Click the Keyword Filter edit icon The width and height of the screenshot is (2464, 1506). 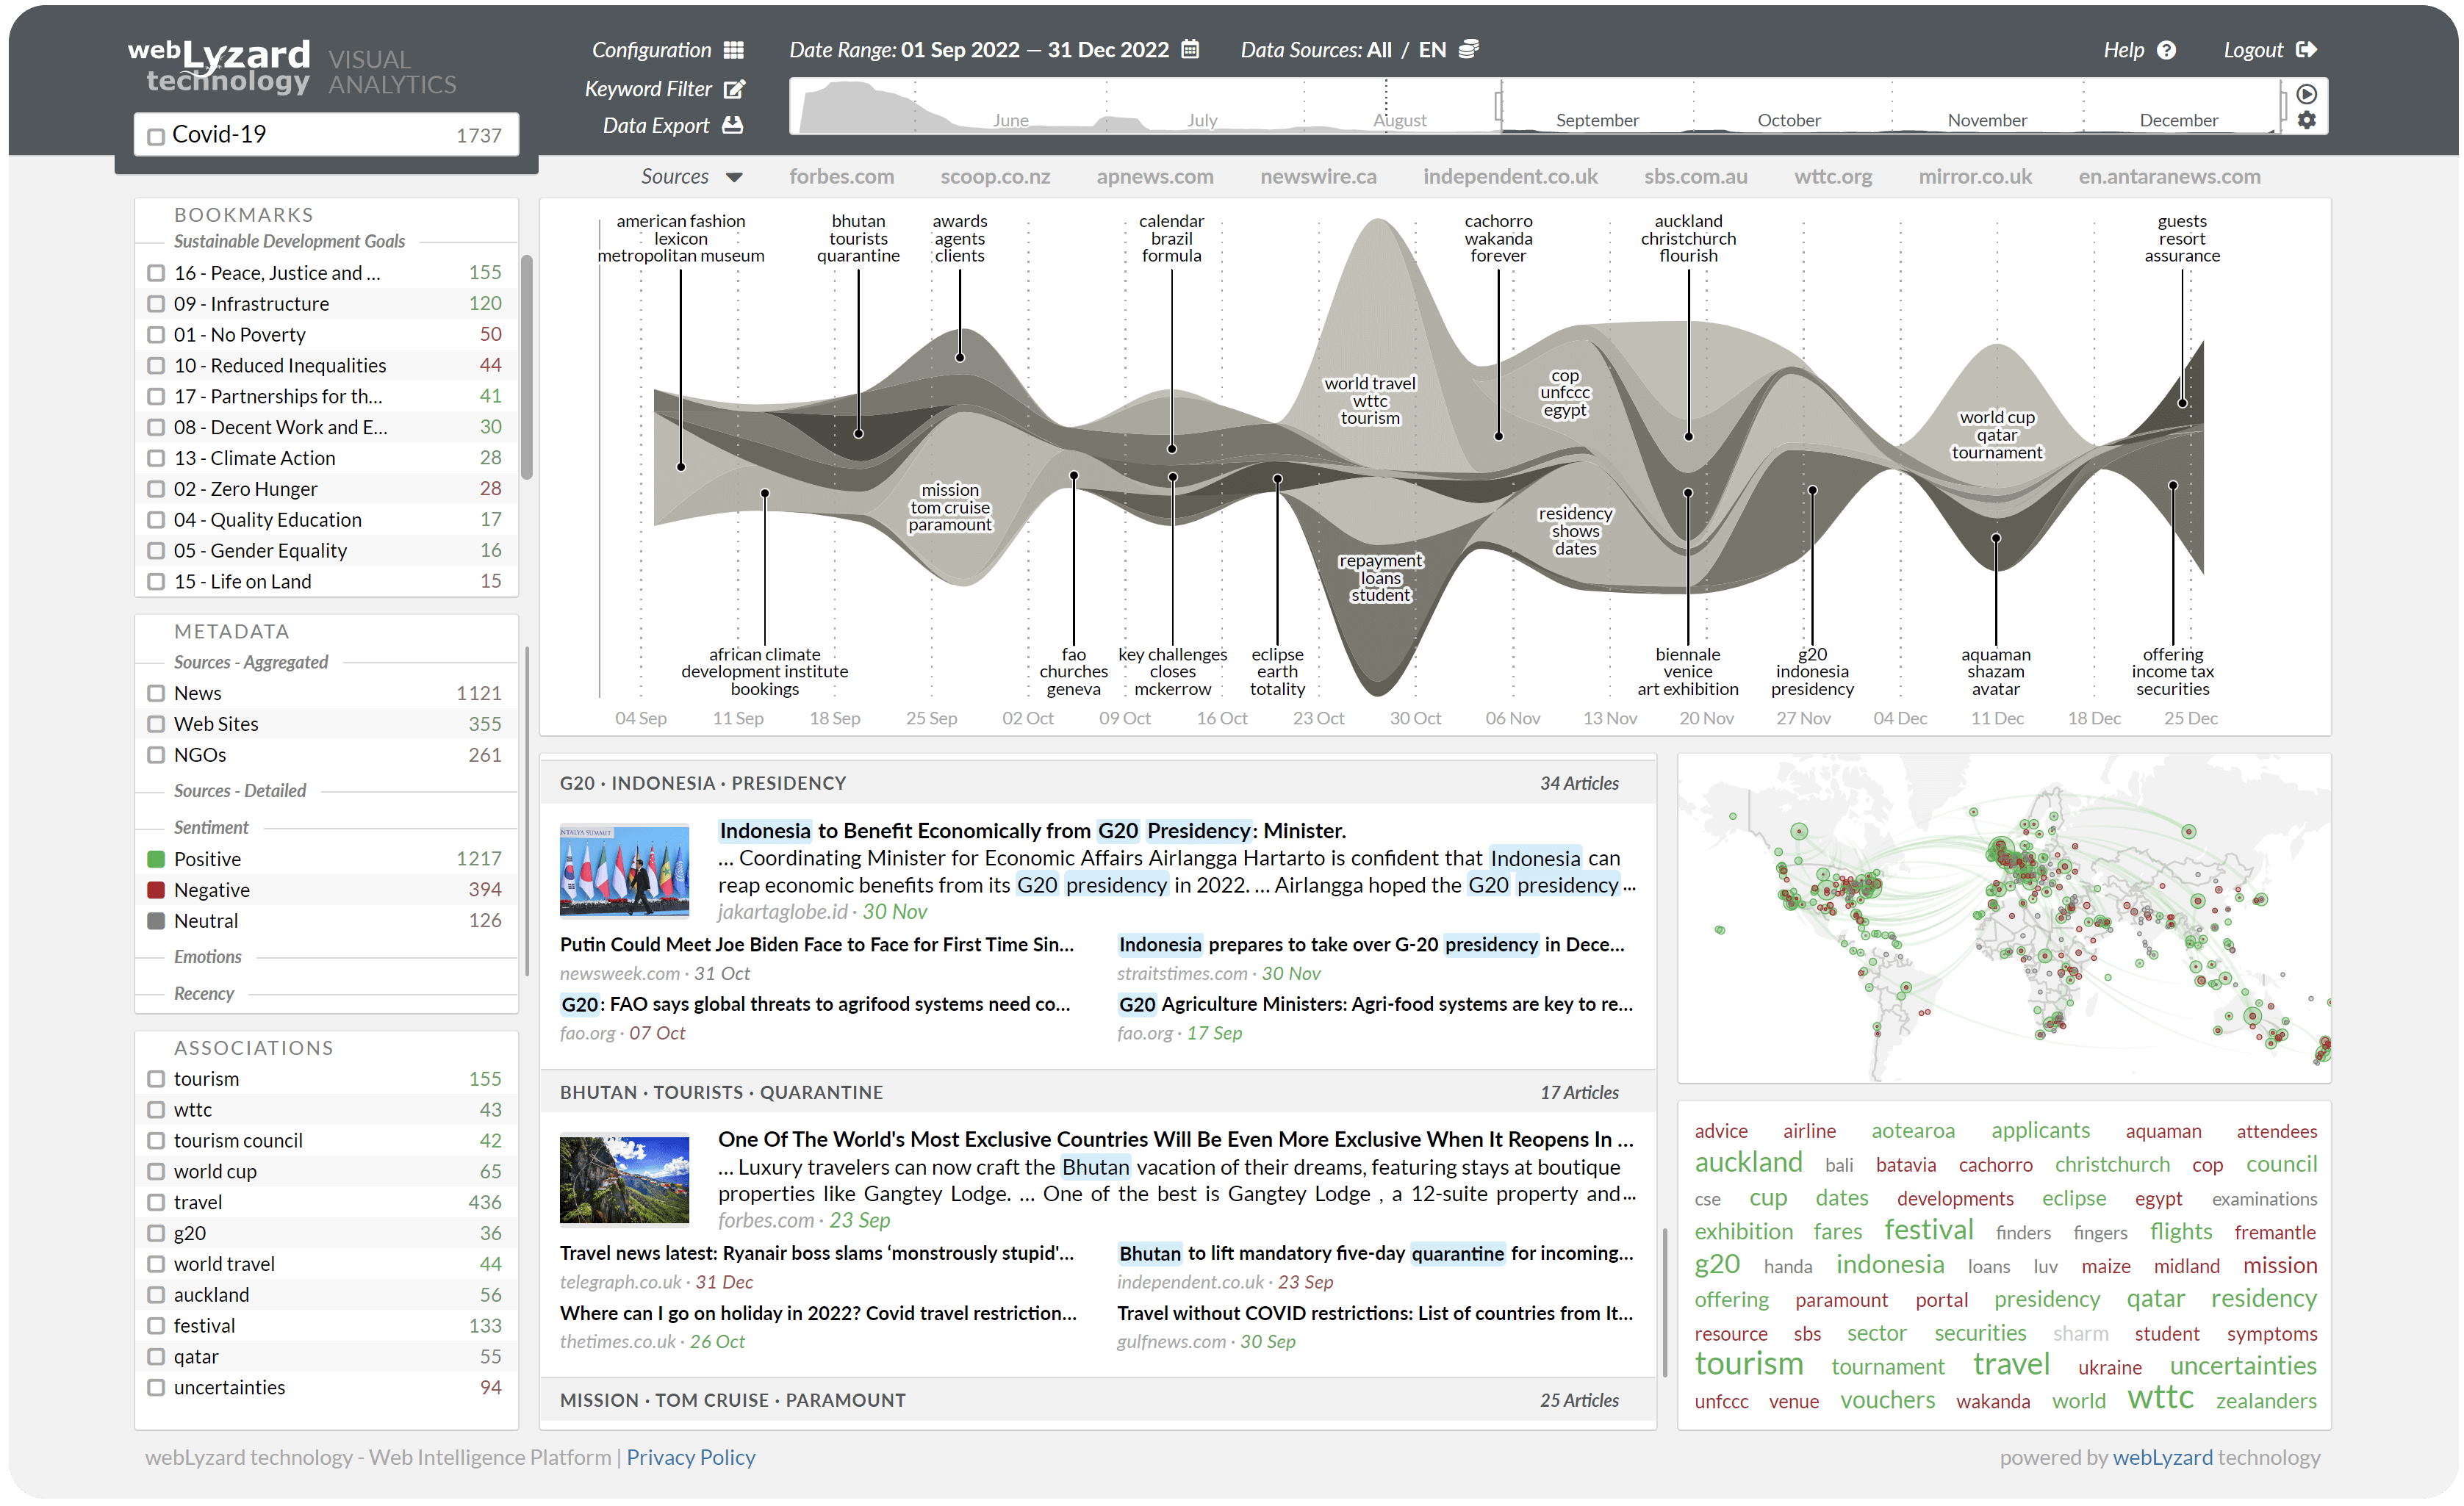734,89
